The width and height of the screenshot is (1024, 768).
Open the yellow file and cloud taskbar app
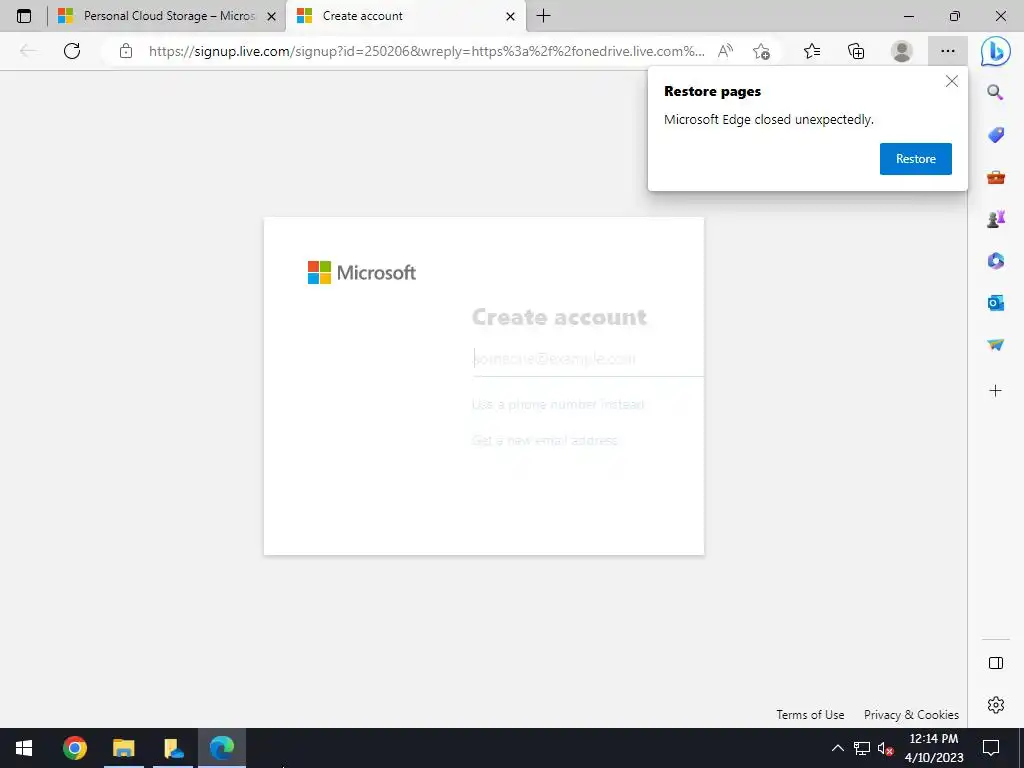[x=173, y=748]
